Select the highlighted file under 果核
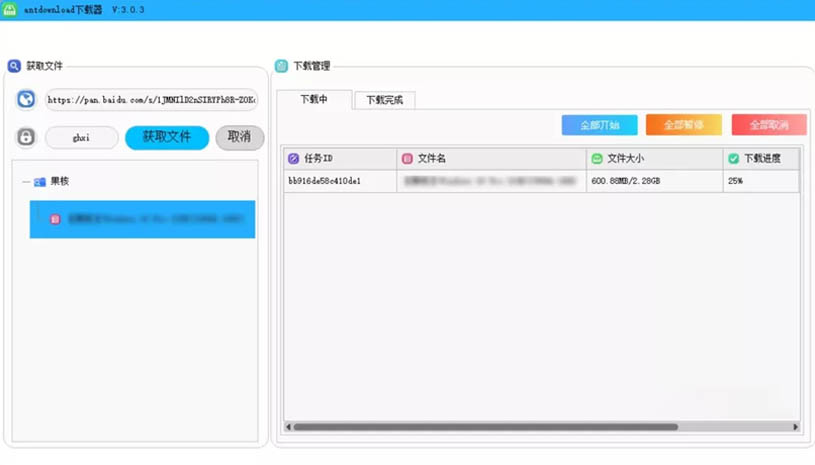This screenshot has height=465, width=815. click(x=142, y=219)
